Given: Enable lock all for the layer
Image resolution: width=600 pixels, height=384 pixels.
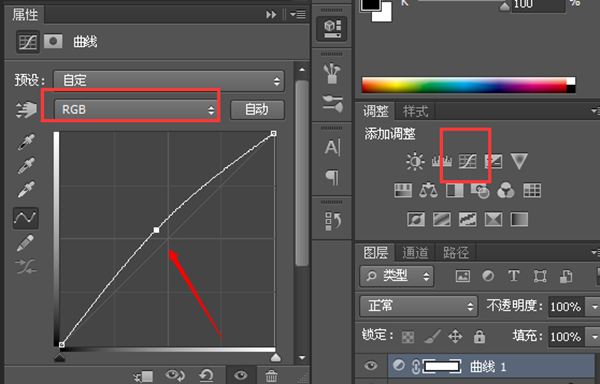Looking at the screenshot, I should tap(479, 337).
